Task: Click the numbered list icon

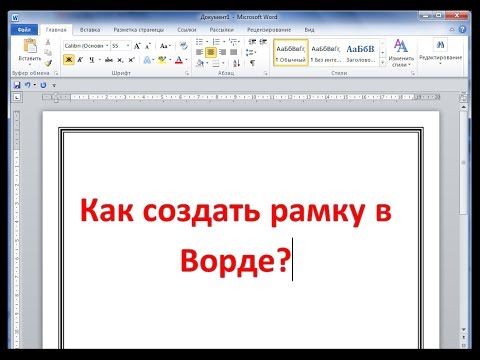Action: (x=216, y=42)
